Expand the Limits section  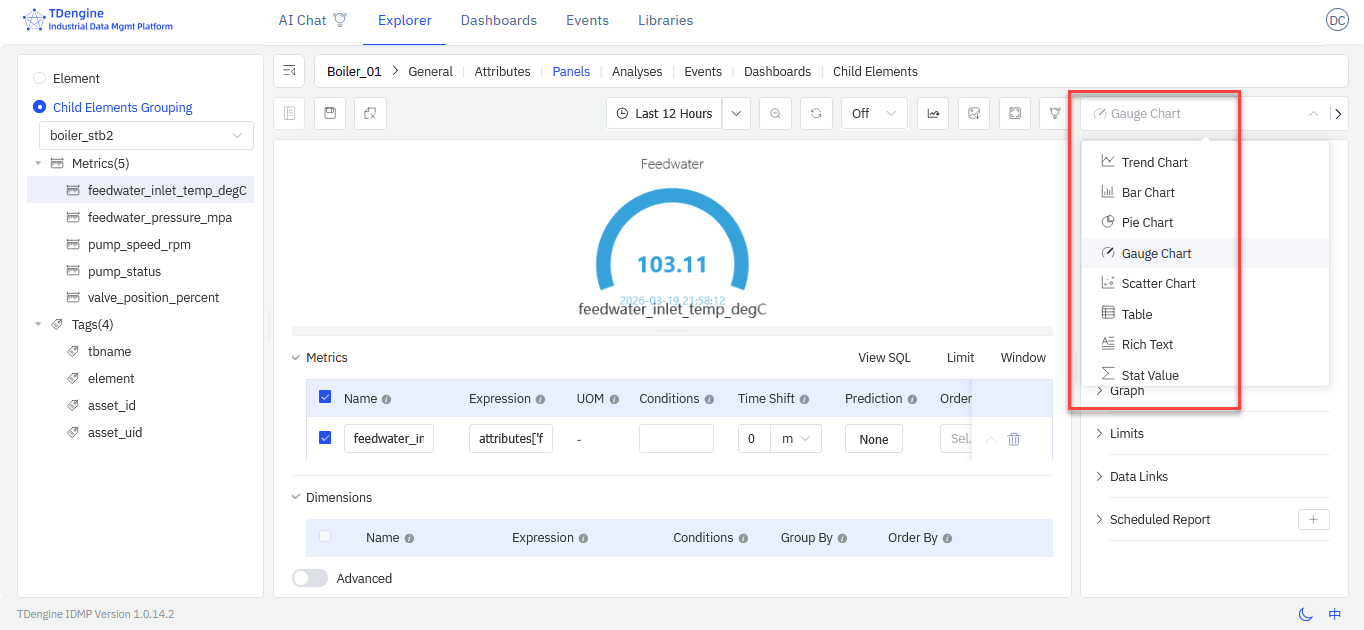(1126, 433)
